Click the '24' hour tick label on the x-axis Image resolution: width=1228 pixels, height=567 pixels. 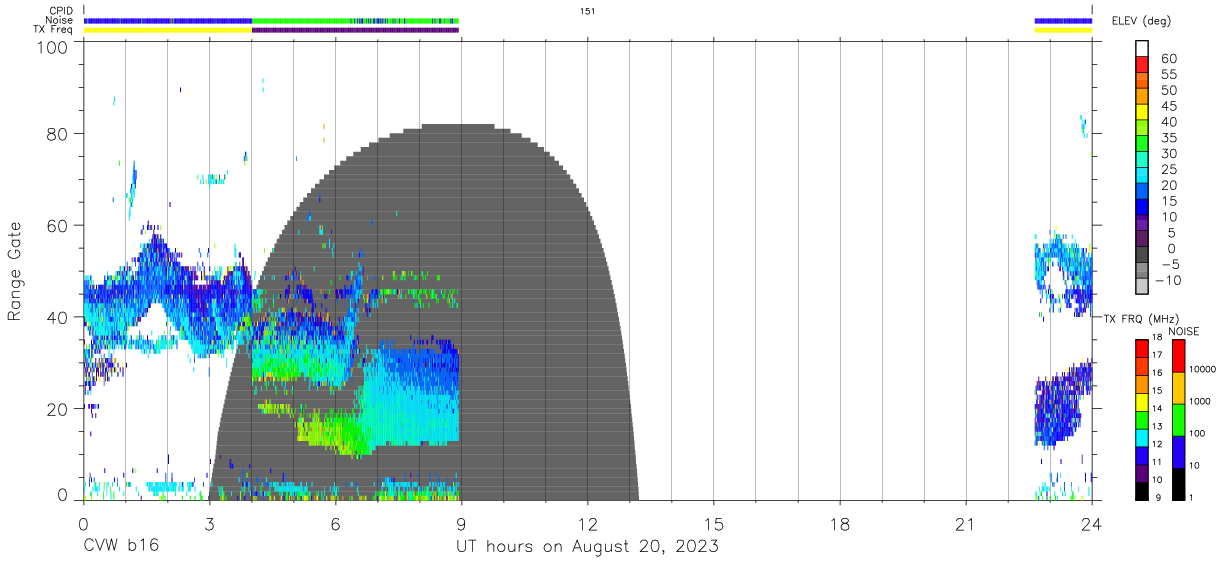1091,524
